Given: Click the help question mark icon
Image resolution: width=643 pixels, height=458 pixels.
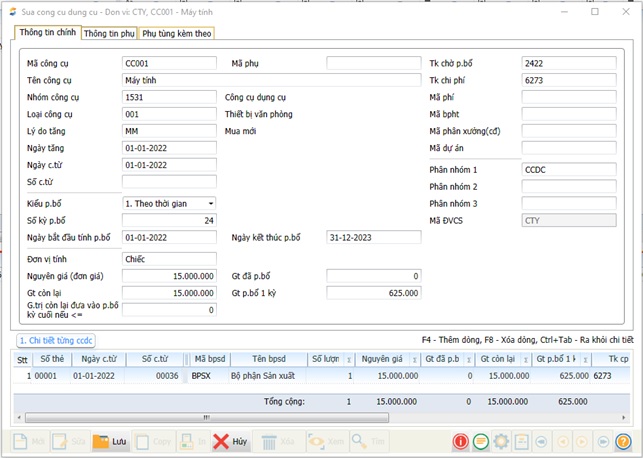Looking at the screenshot, I should [x=623, y=441].
